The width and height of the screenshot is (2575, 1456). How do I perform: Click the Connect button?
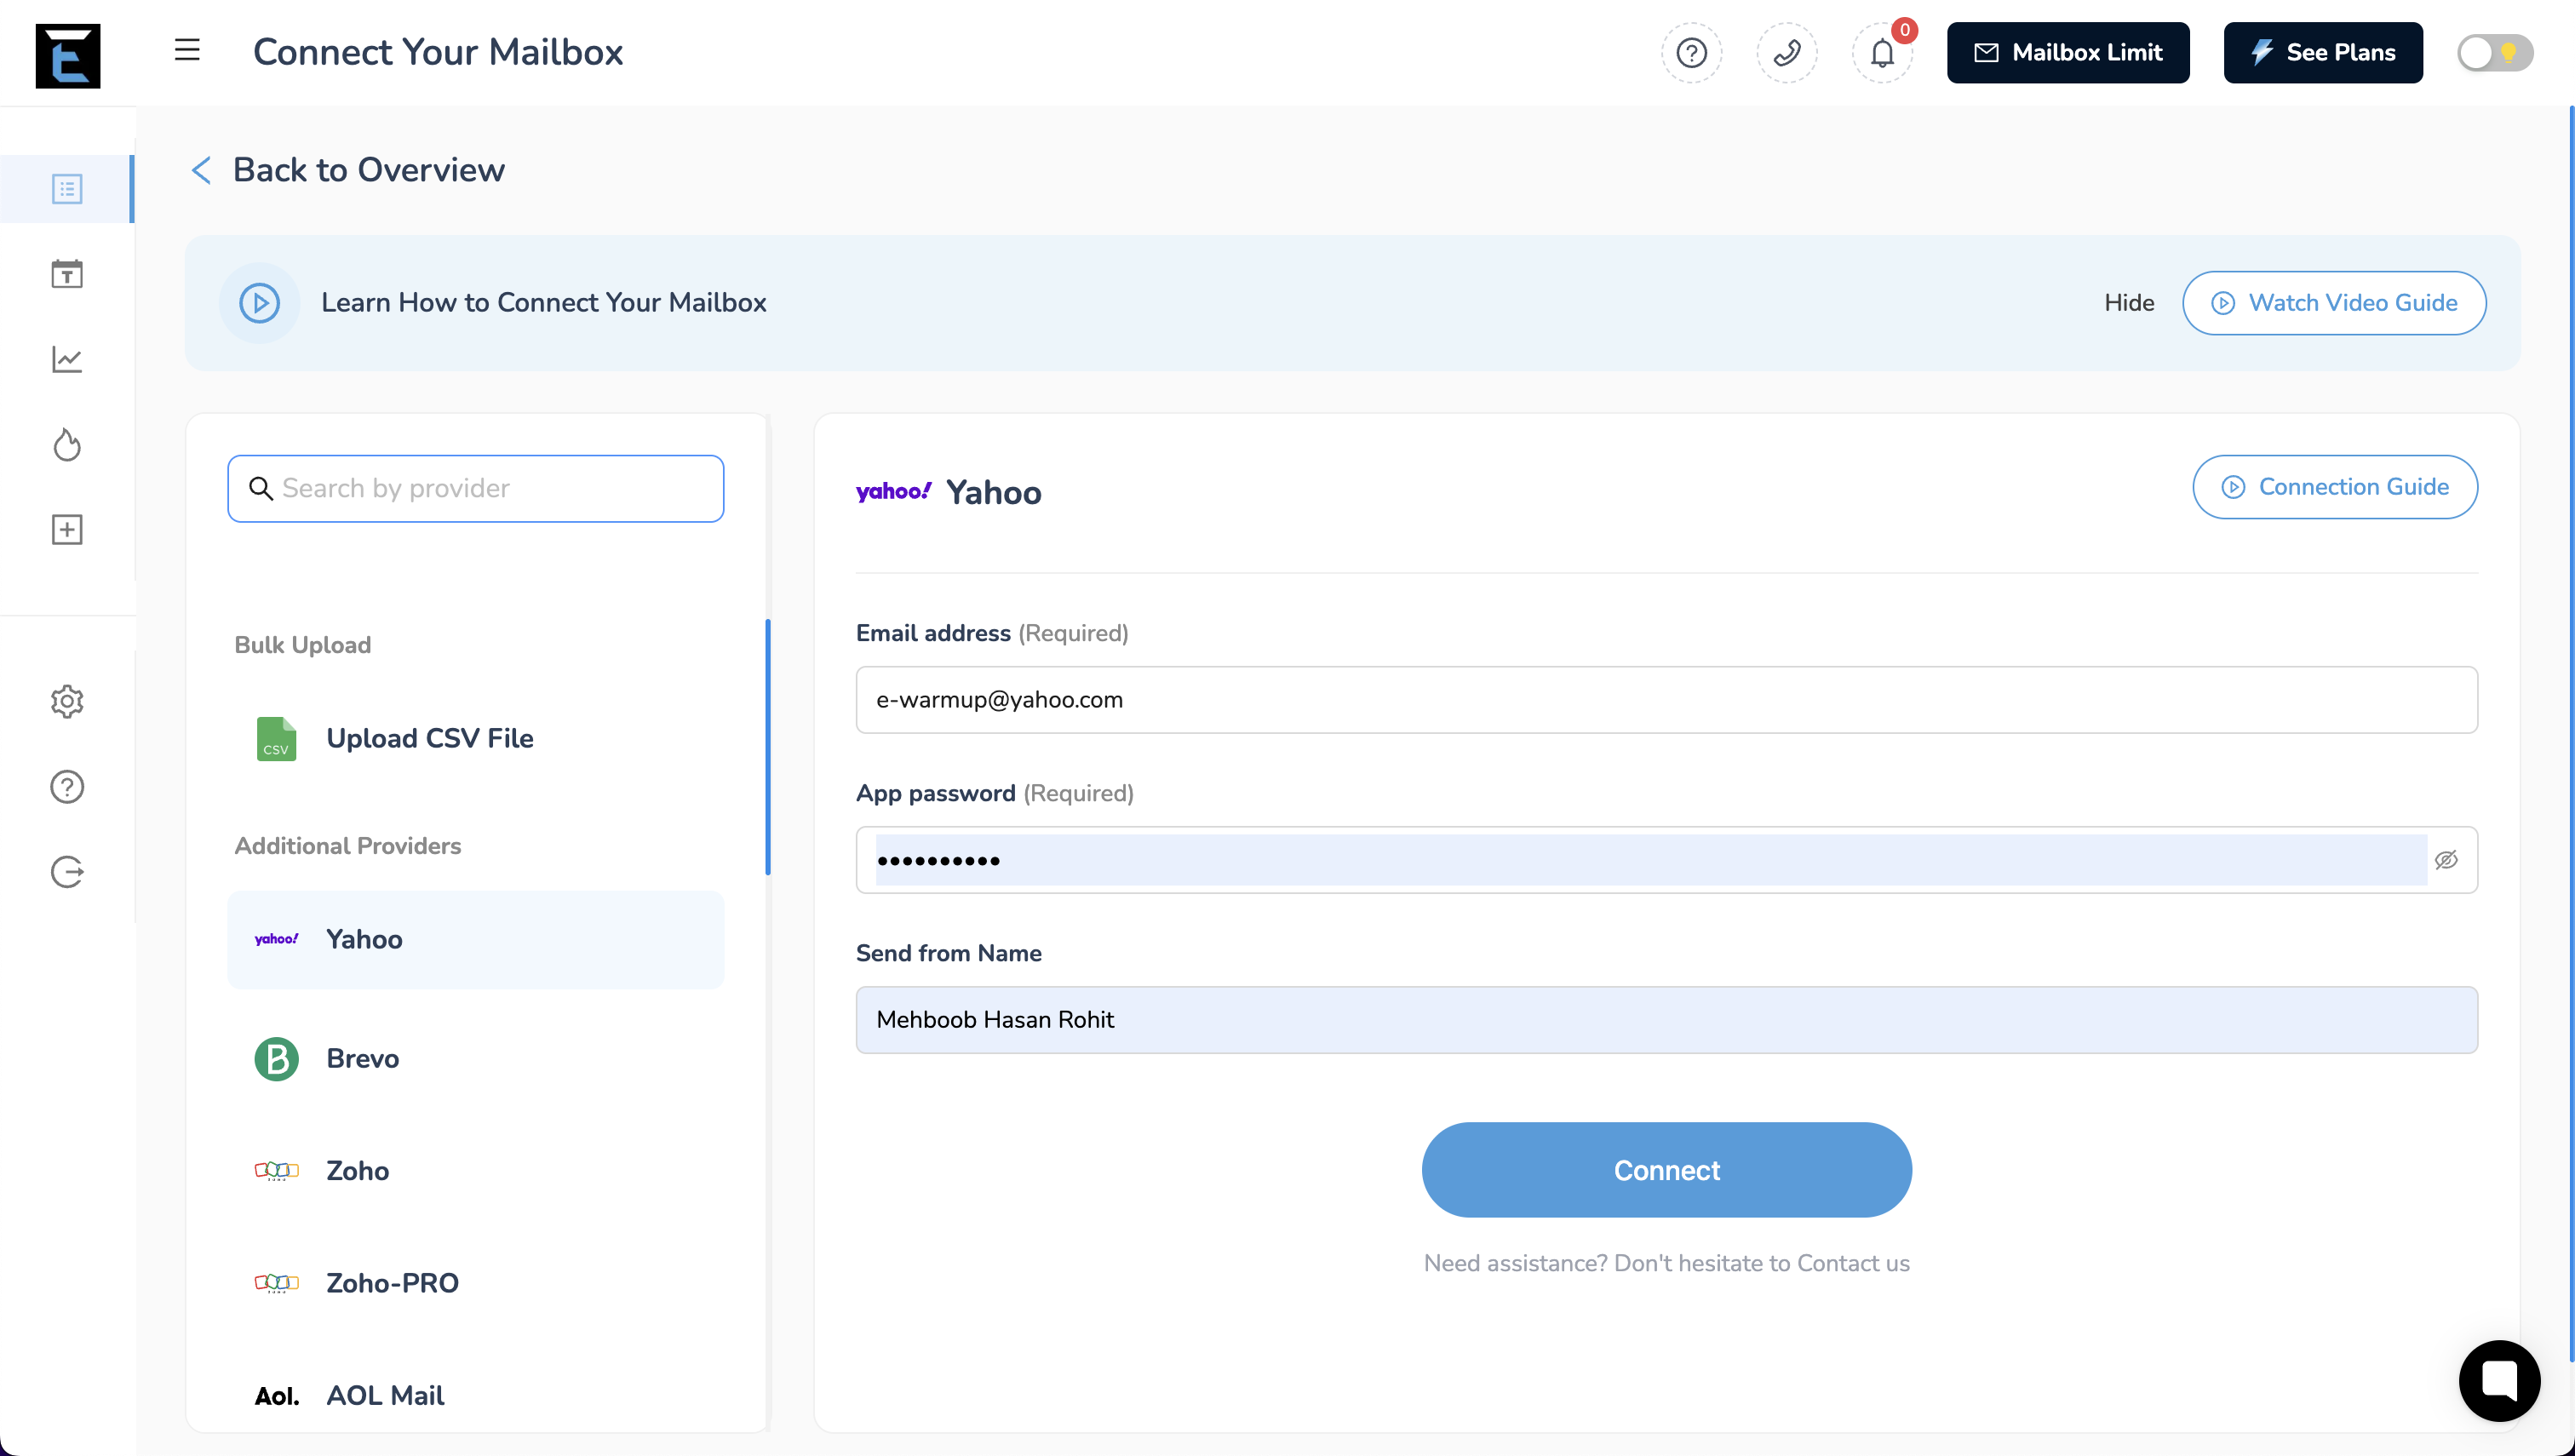pos(1666,1170)
